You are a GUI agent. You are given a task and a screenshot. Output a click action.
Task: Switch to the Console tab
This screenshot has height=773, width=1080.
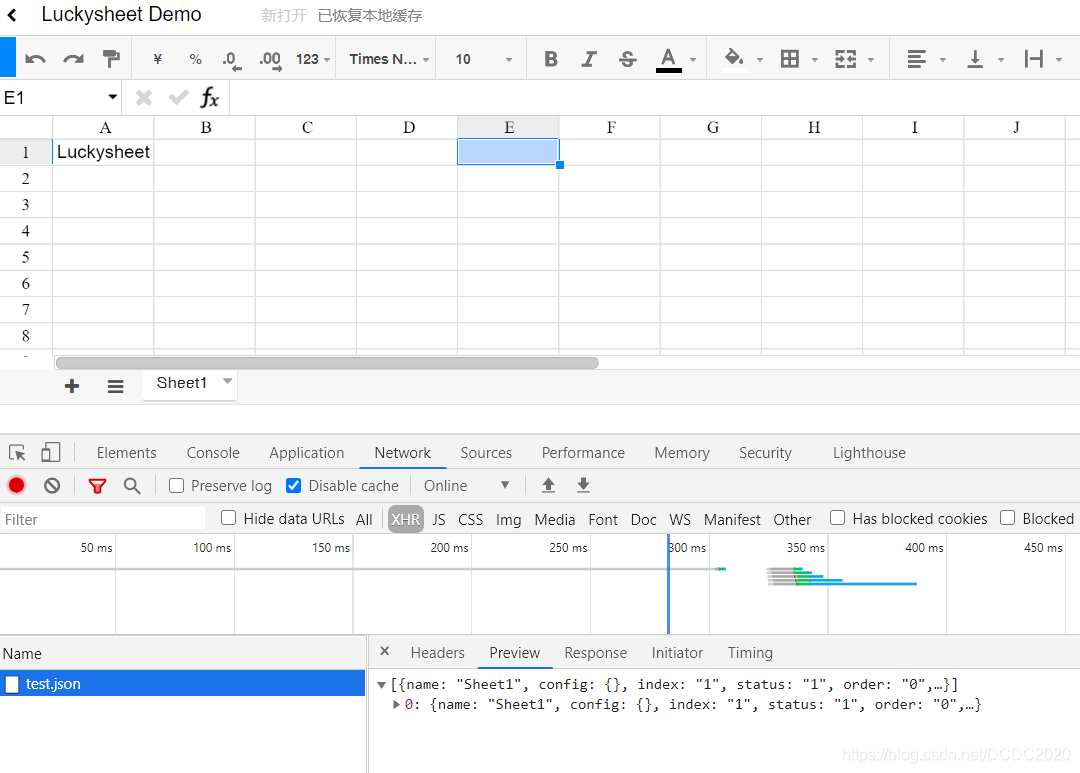[213, 453]
